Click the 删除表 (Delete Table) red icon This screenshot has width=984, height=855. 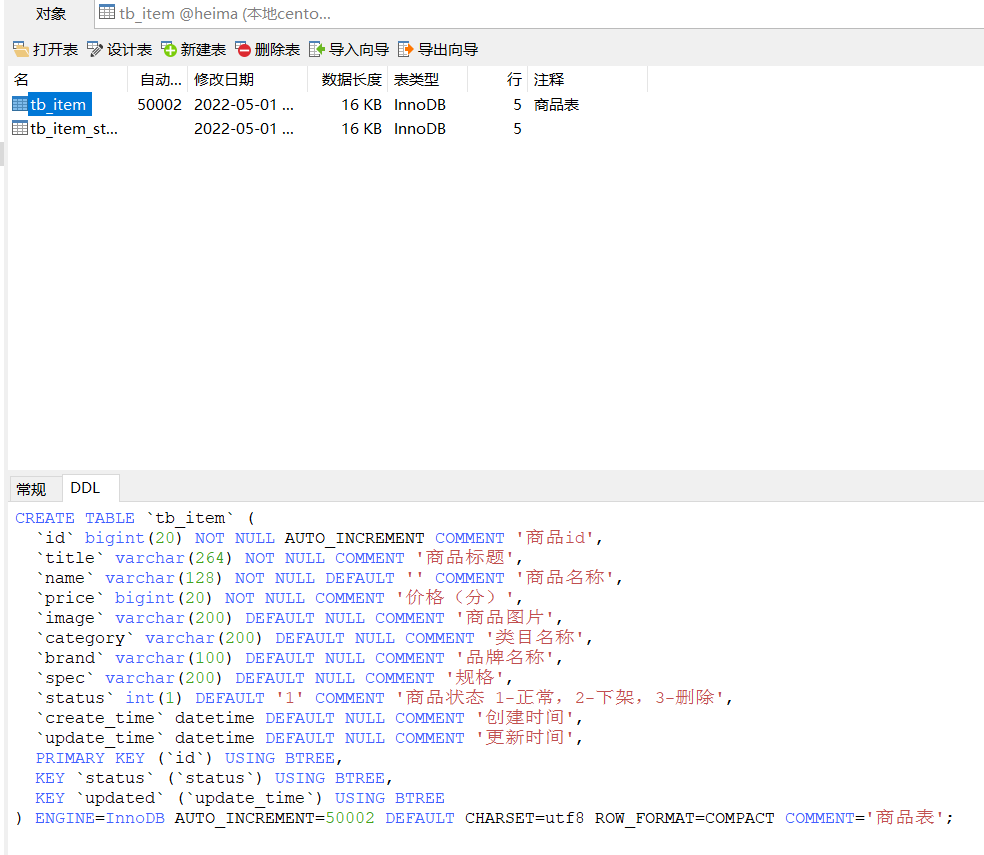tap(243, 49)
